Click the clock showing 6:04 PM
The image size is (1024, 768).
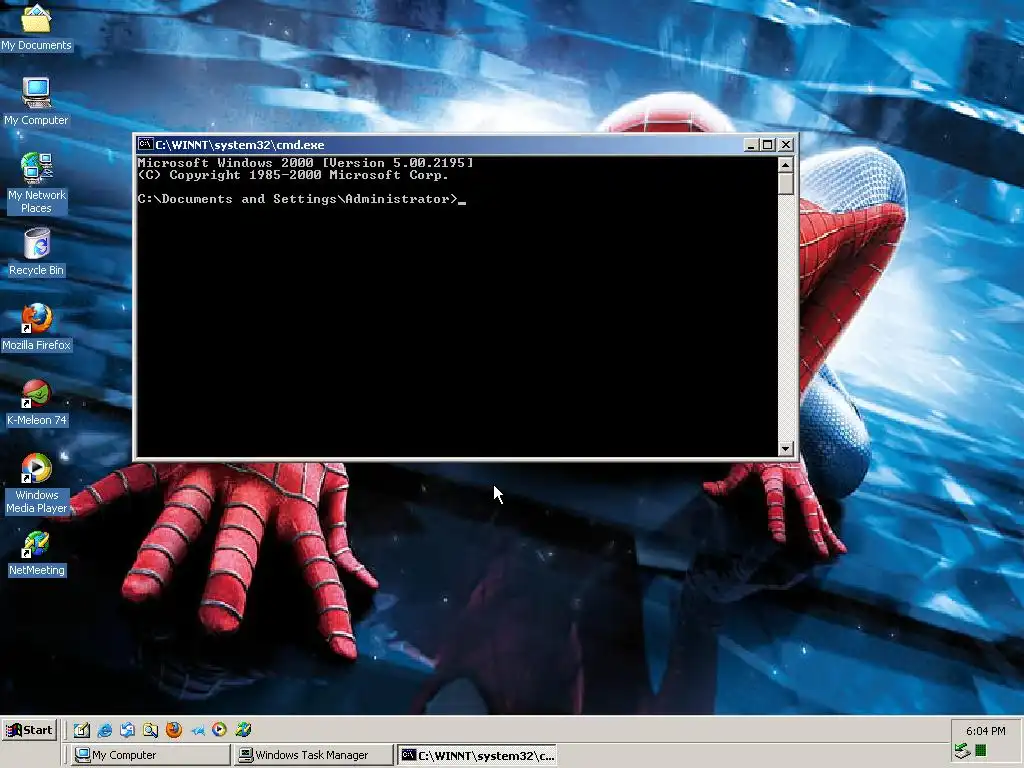pos(985,731)
